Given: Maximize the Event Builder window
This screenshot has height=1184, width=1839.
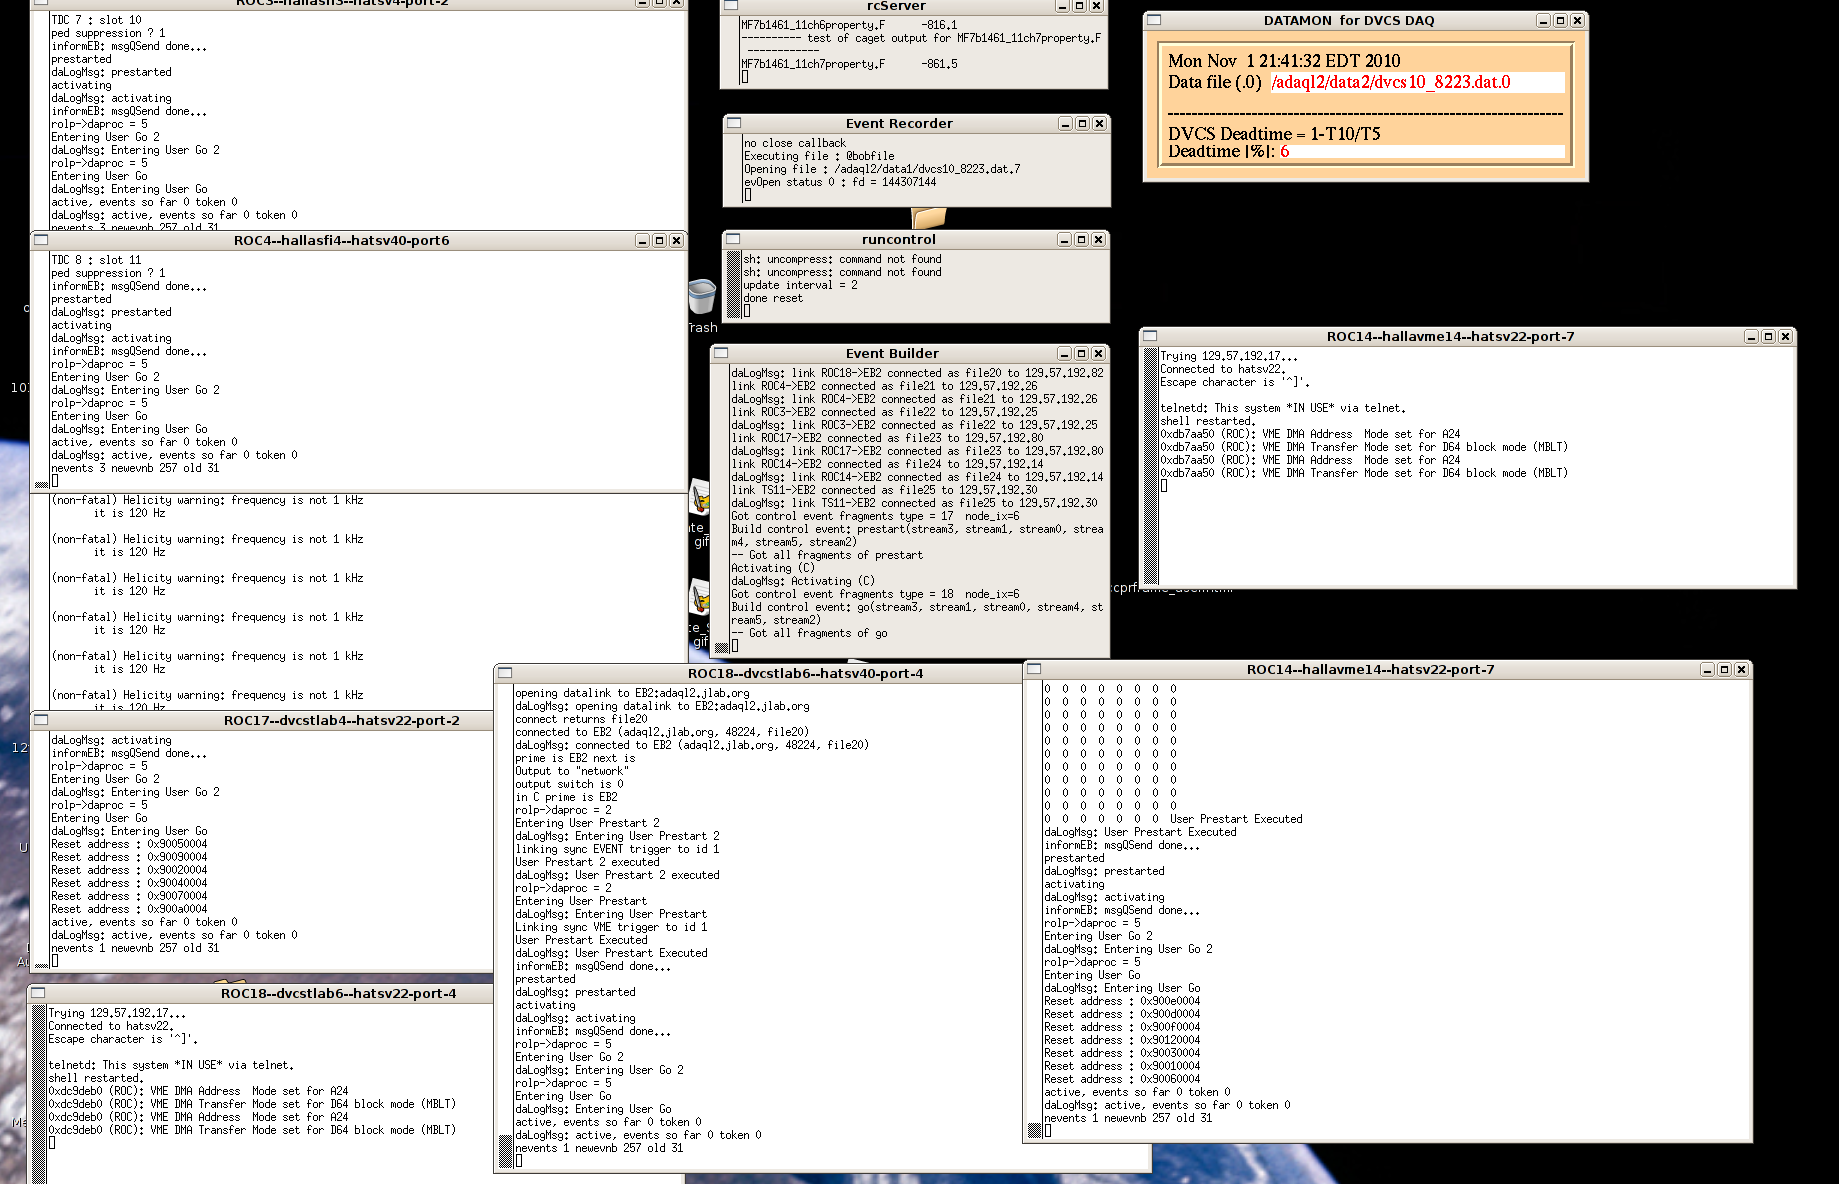Looking at the screenshot, I should click(1081, 353).
